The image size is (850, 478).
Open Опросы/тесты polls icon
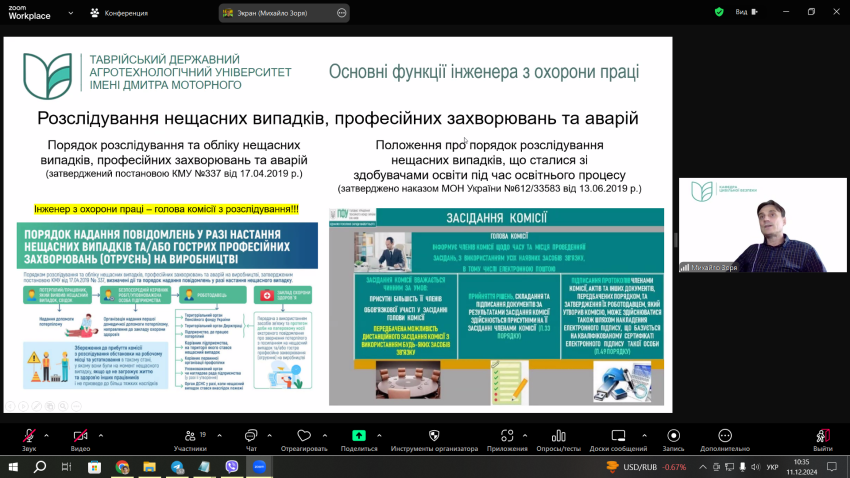tap(558, 436)
